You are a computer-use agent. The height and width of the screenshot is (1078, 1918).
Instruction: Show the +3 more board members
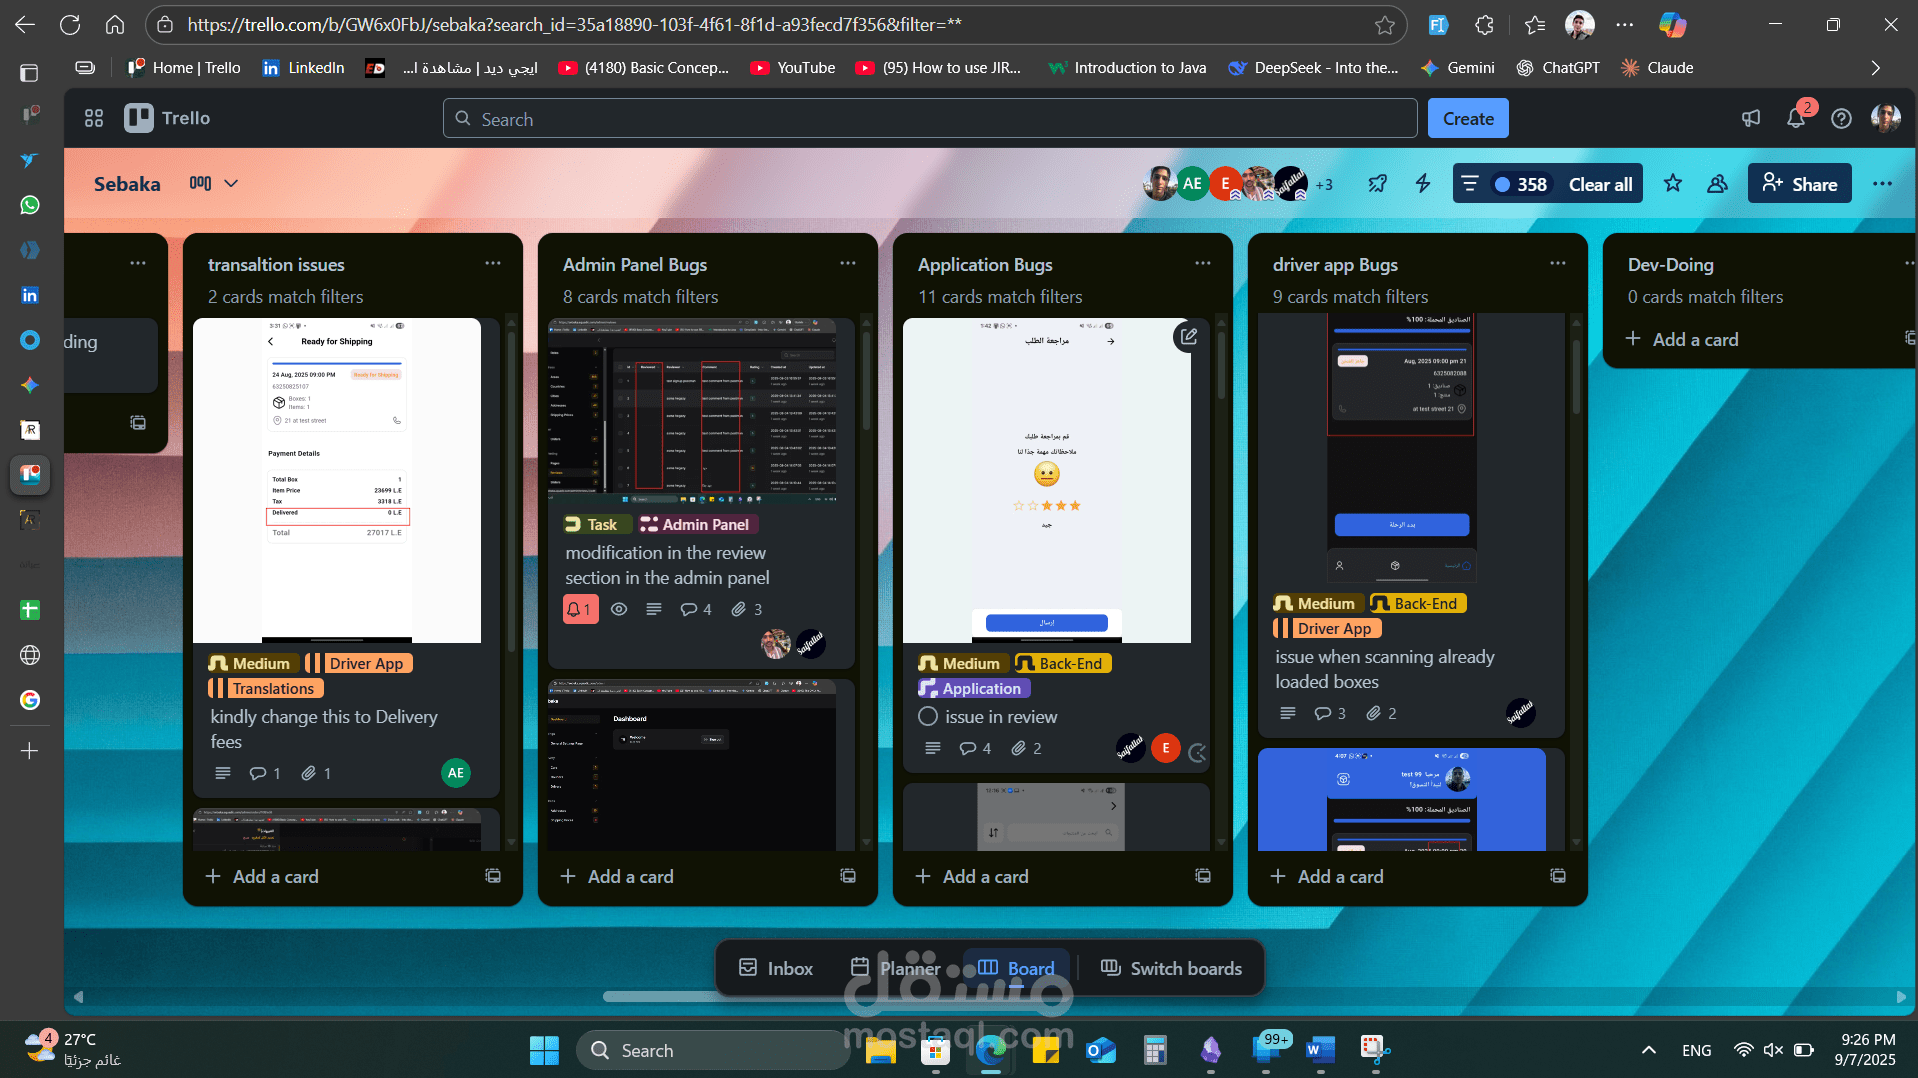(1324, 184)
